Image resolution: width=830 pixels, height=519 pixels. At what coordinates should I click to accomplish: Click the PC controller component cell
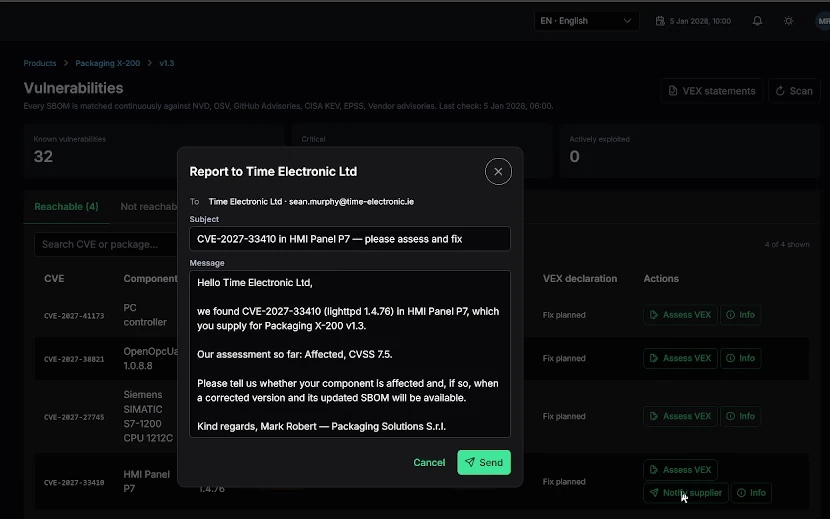point(145,315)
